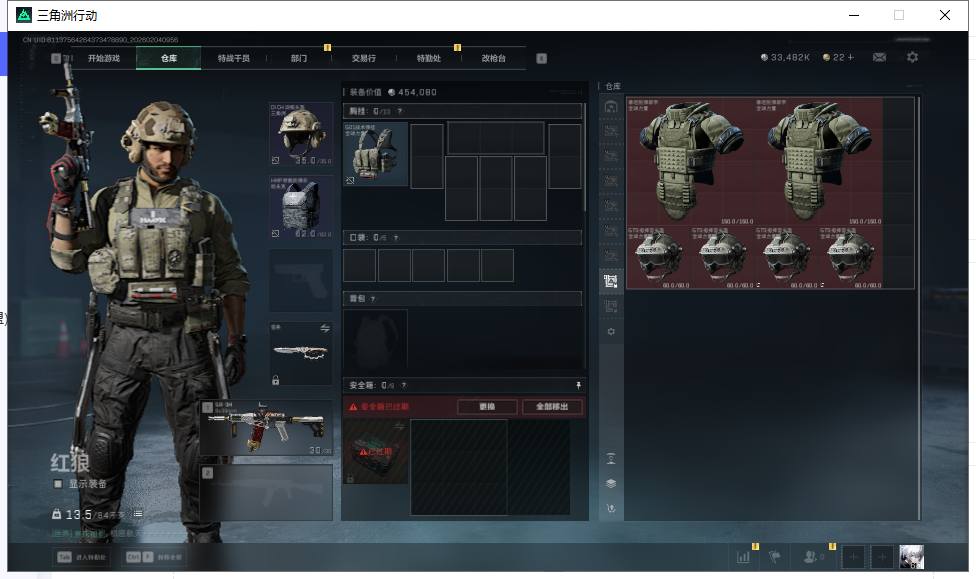
Task: Click the help icon beside 胸挂
Action: coord(400,111)
